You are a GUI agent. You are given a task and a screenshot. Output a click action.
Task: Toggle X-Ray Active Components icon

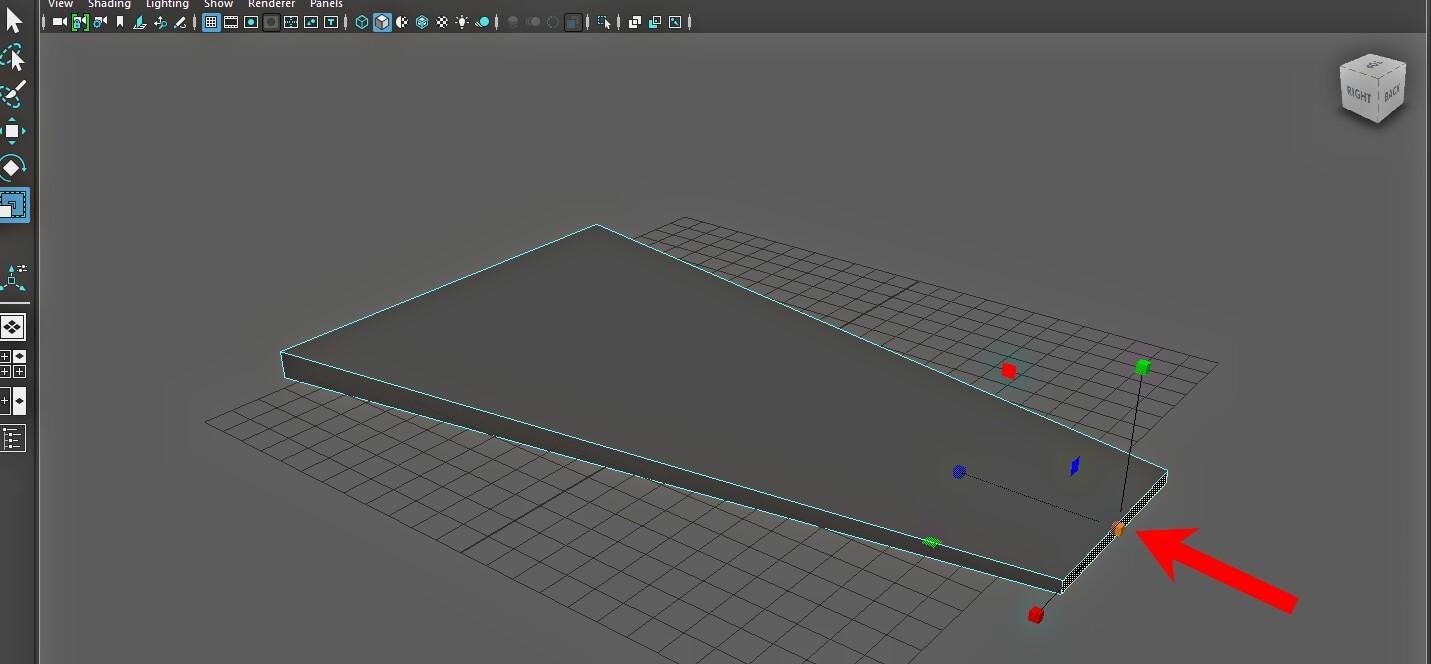(x=655, y=22)
